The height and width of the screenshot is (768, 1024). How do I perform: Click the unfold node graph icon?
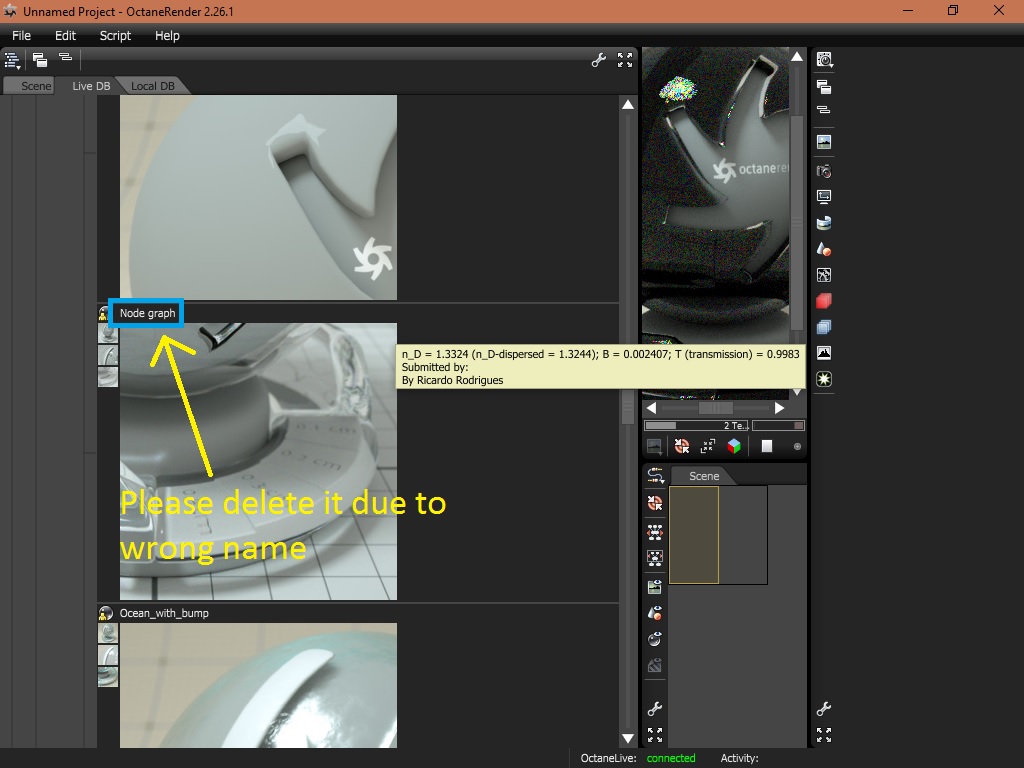(x=654, y=532)
